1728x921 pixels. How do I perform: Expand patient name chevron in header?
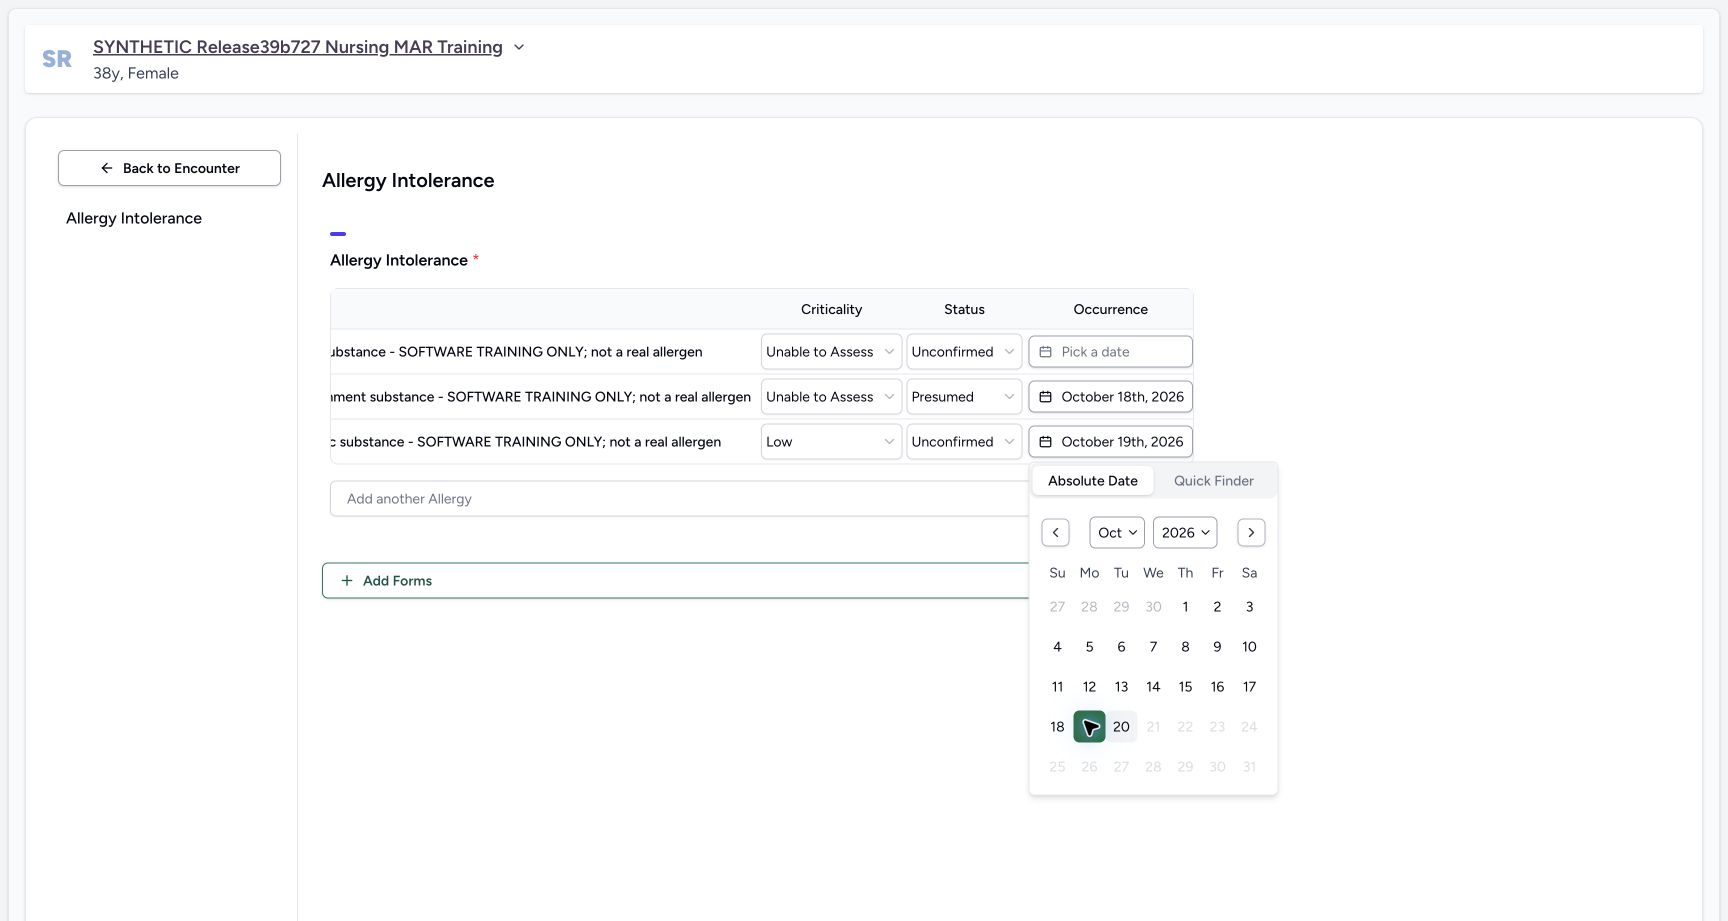(519, 47)
